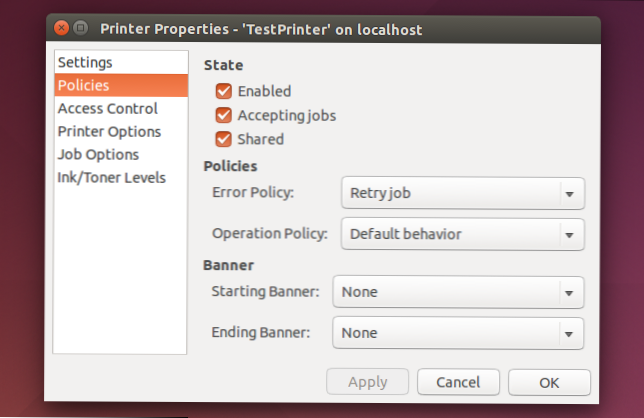Minimize the Printer Properties dialog
The image size is (644, 418).
[x=81, y=28]
